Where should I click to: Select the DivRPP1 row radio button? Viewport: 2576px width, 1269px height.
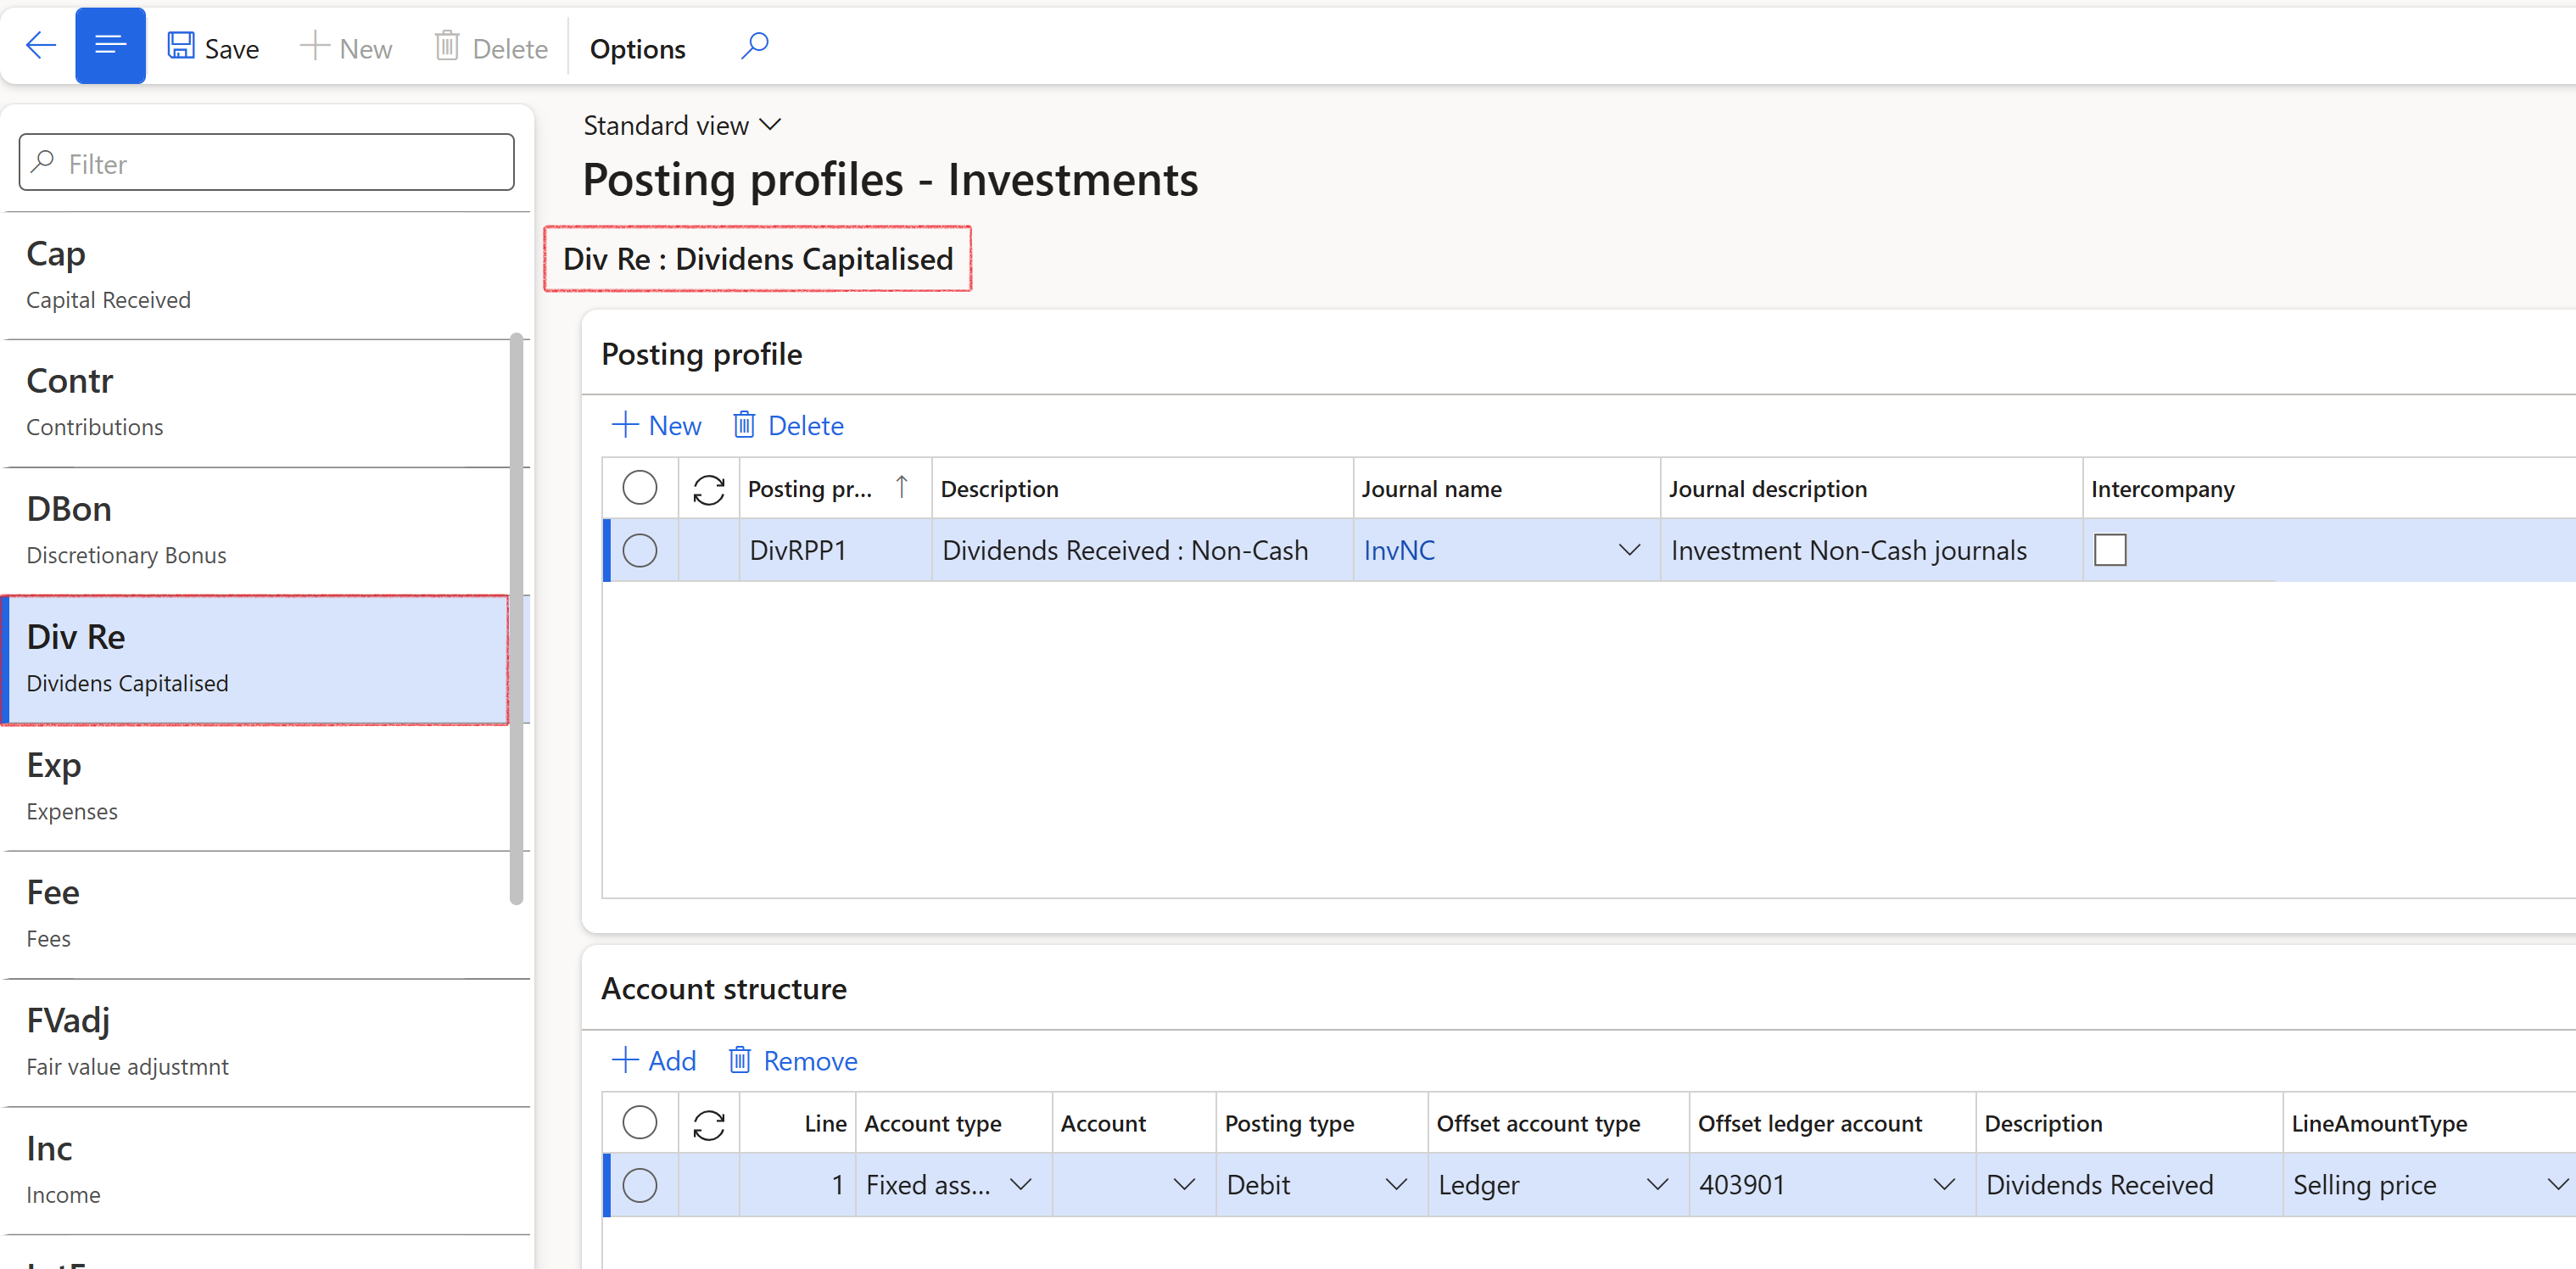[640, 550]
